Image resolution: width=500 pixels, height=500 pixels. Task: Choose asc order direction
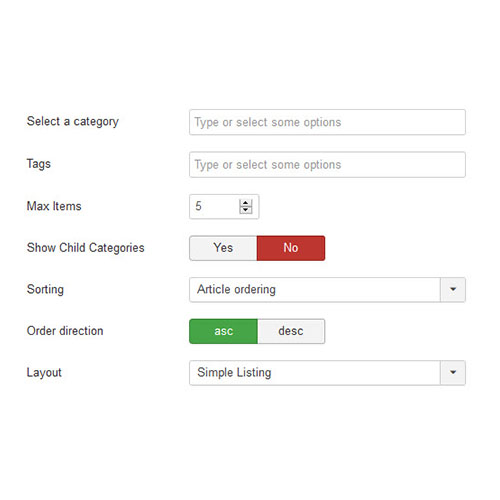[x=223, y=331]
